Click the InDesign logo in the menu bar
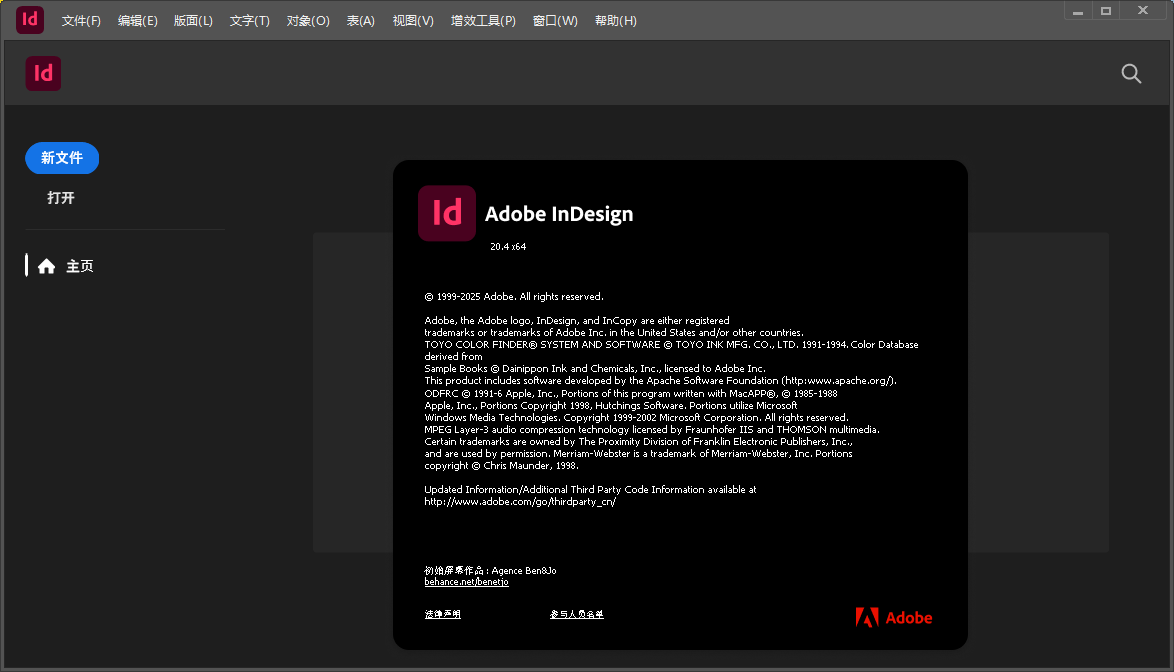 [30, 19]
